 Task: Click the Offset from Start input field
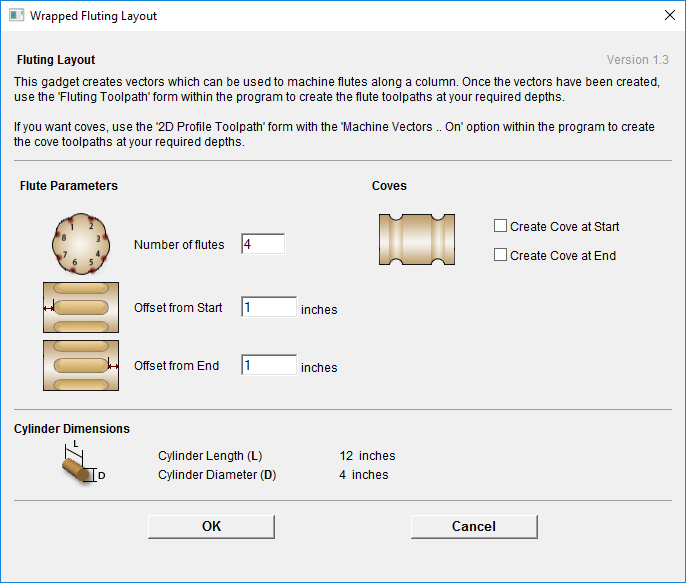coord(269,307)
